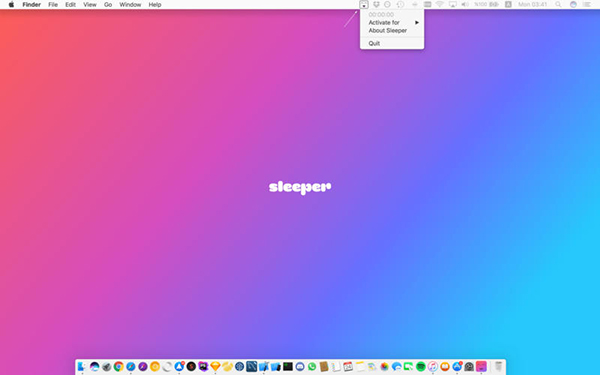Activate Siri from the menu bar

click(573, 5)
